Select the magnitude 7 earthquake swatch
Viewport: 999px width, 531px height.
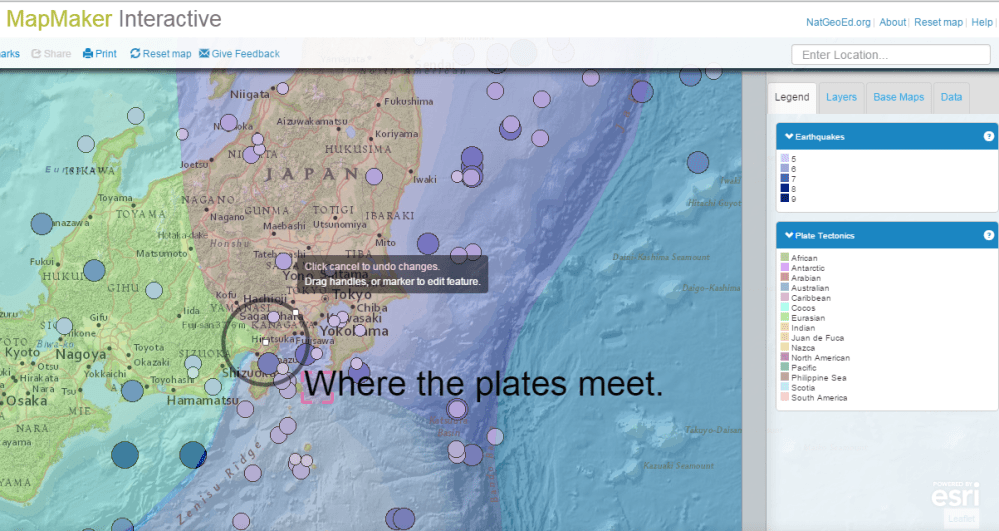[x=785, y=178]
